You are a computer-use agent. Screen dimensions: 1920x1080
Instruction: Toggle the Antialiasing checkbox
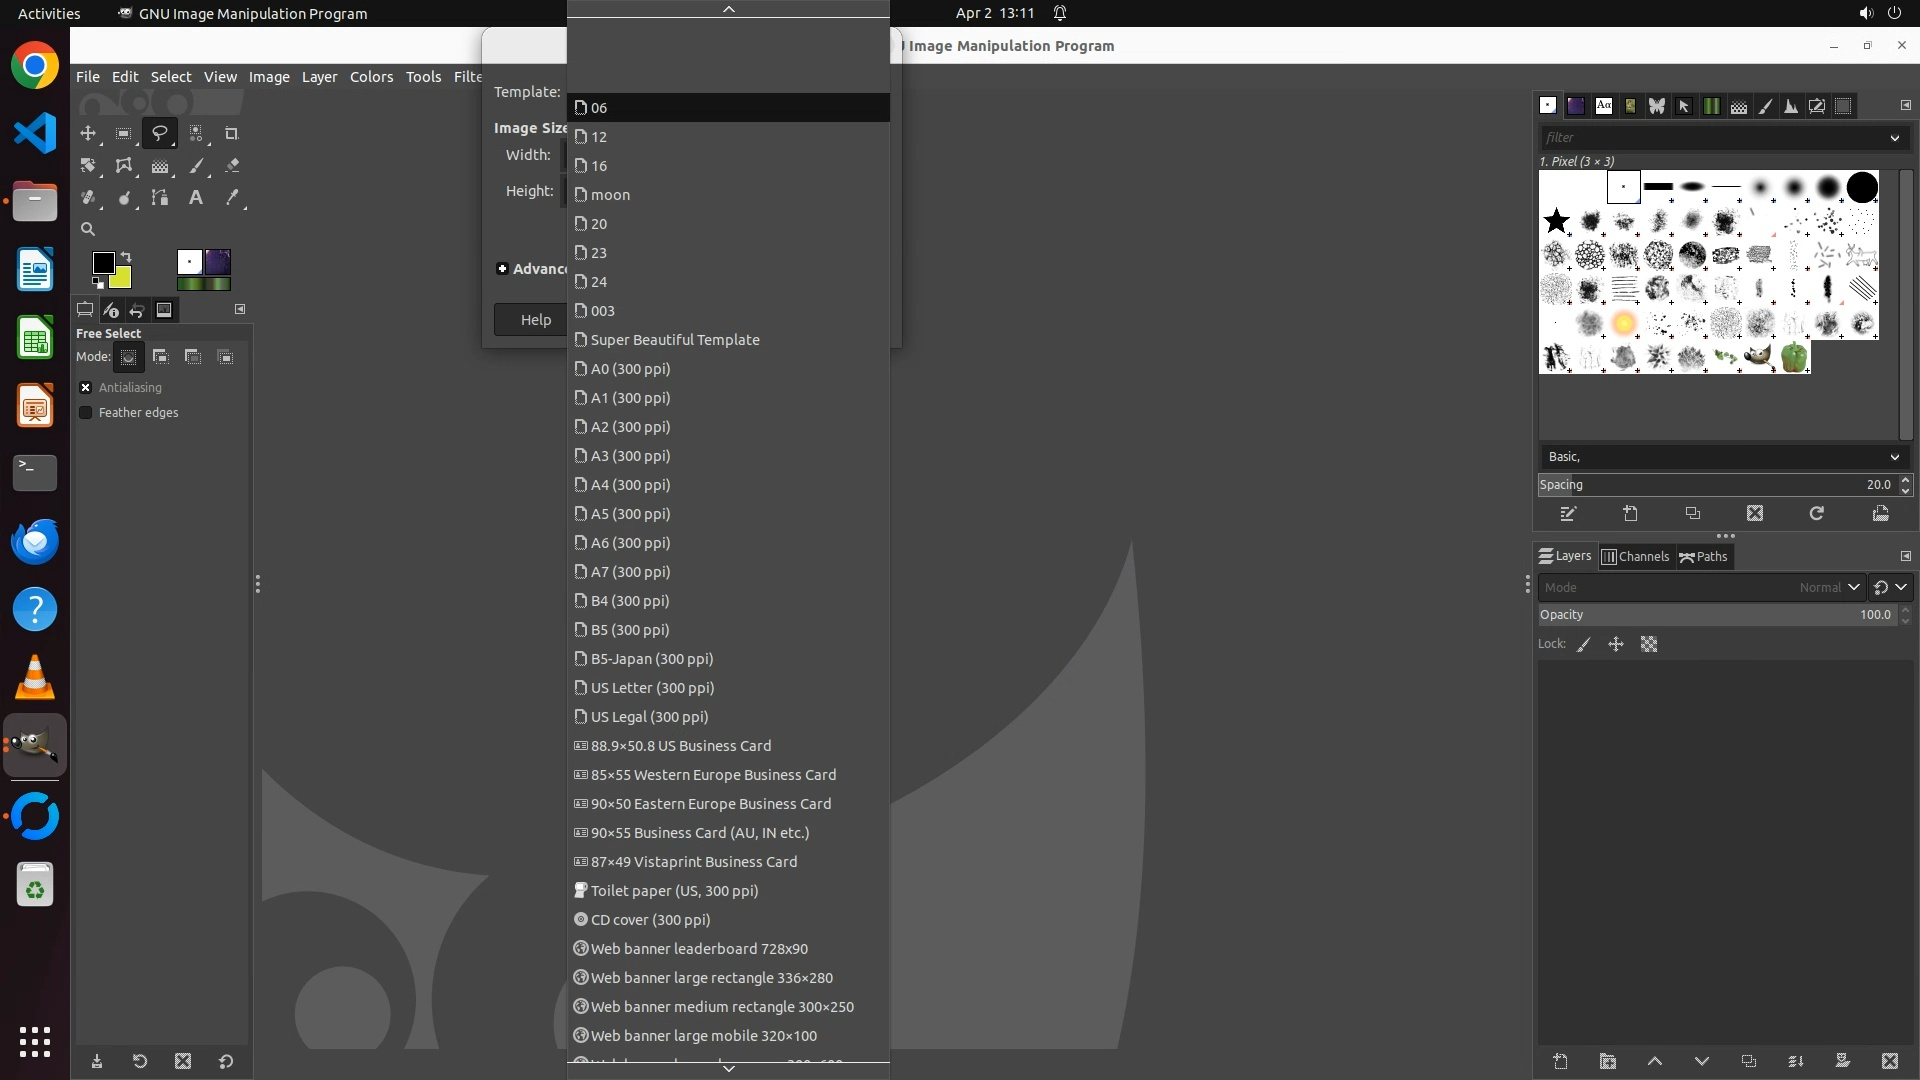point(86,387)
